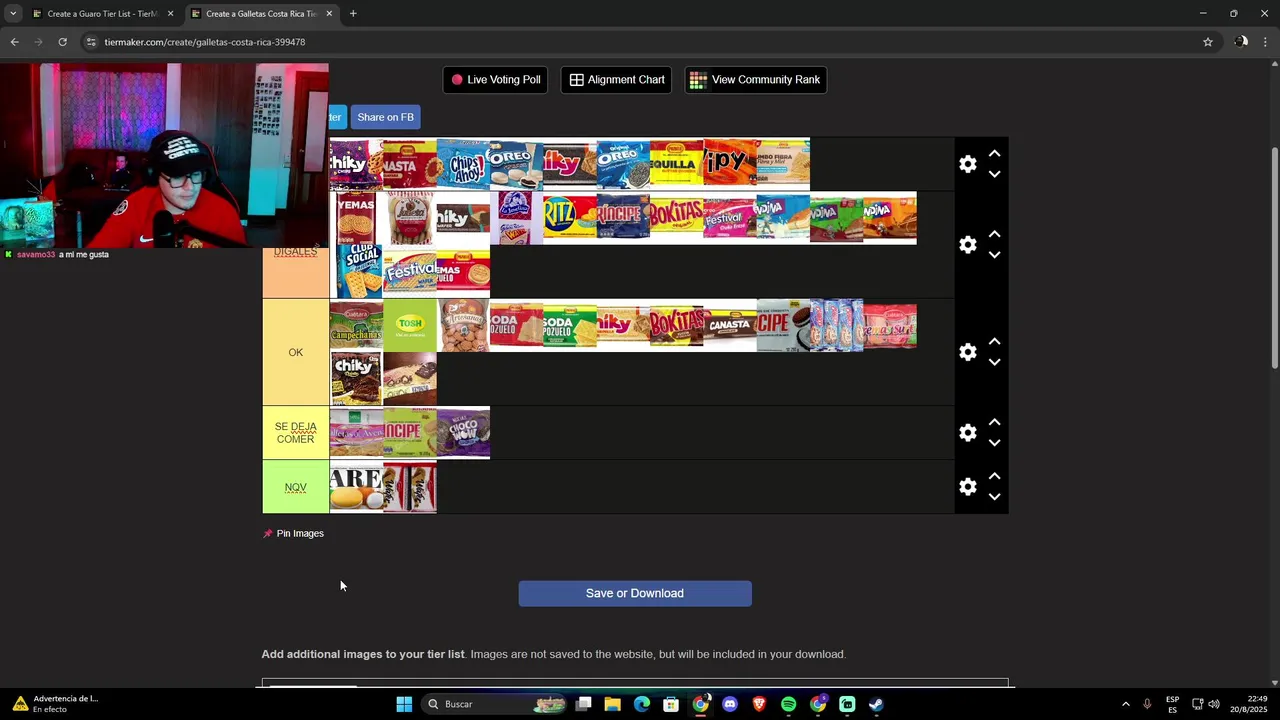View Community Rank
Viewport: 1280px width, 720px height.
755,80
